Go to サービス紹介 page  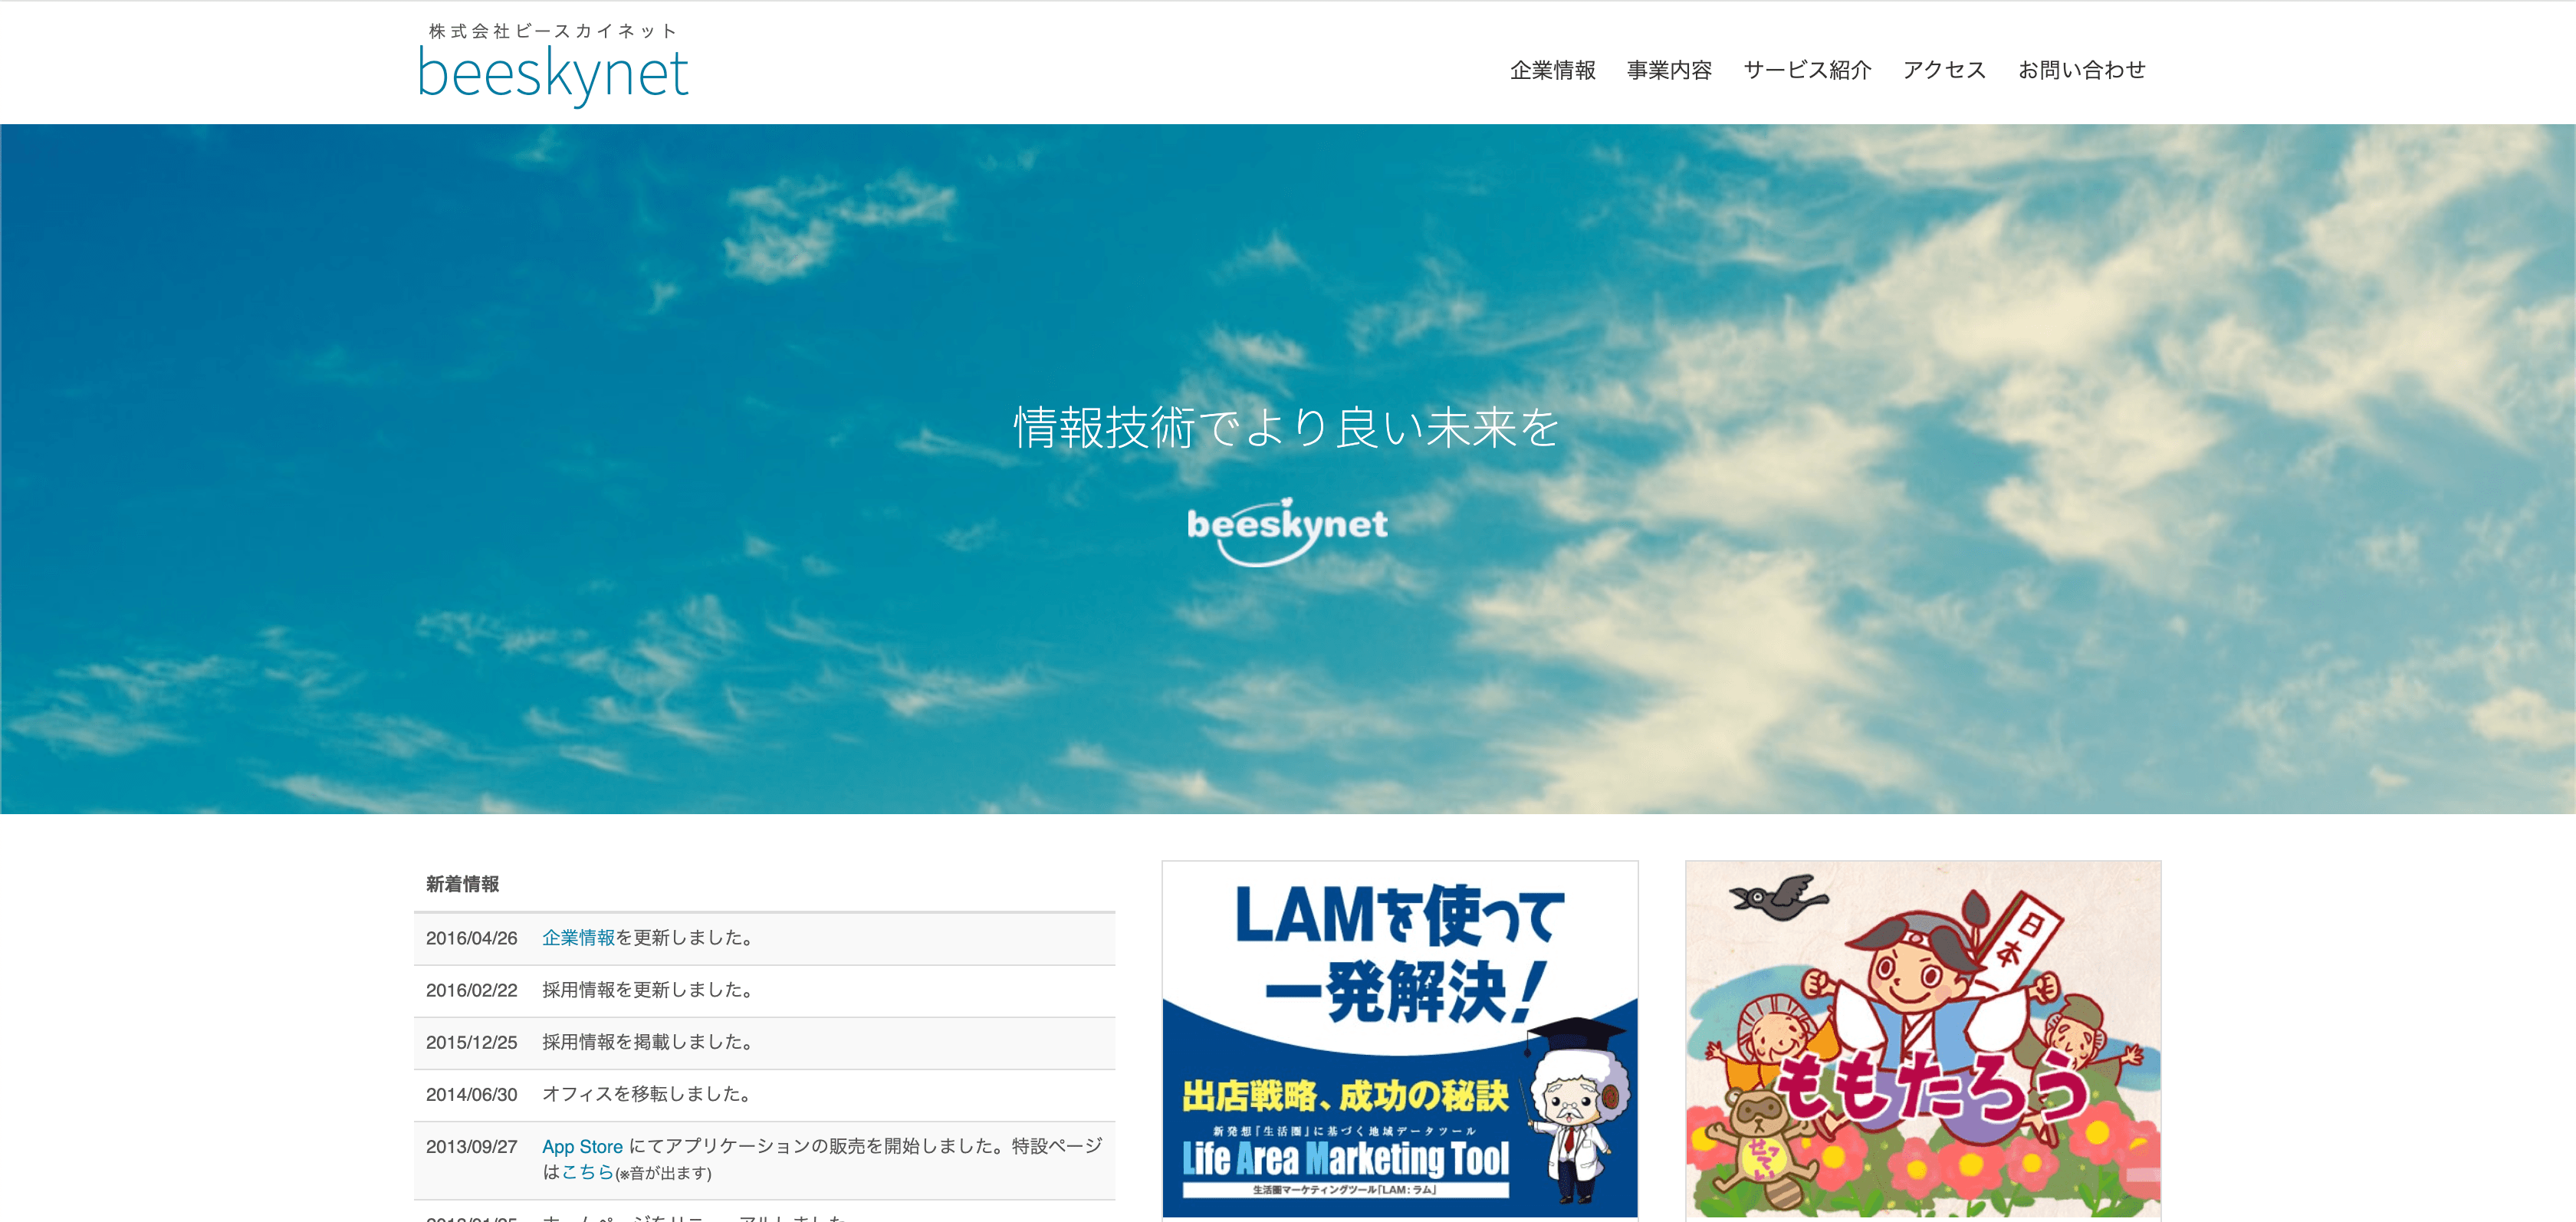coord(1806,70)
